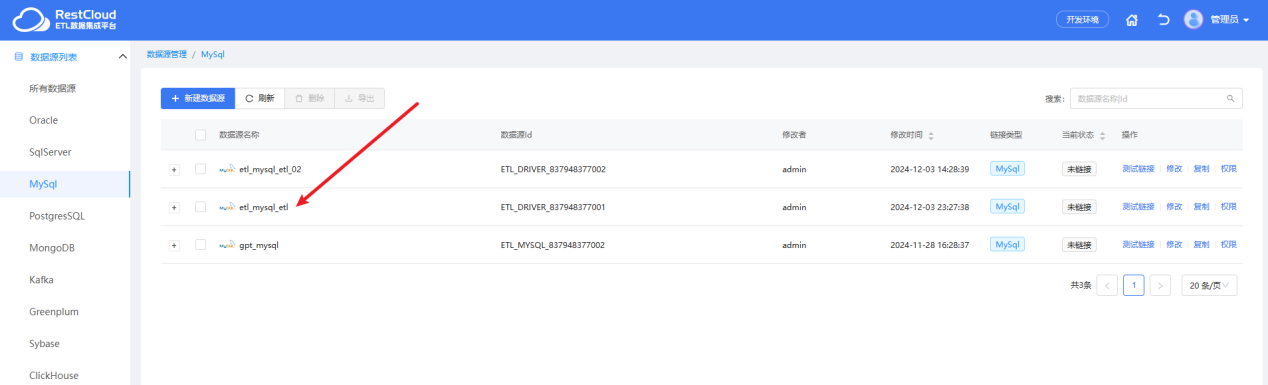Click ETL_MYSQL_837948377002 datasource Id

pos(552,245)
